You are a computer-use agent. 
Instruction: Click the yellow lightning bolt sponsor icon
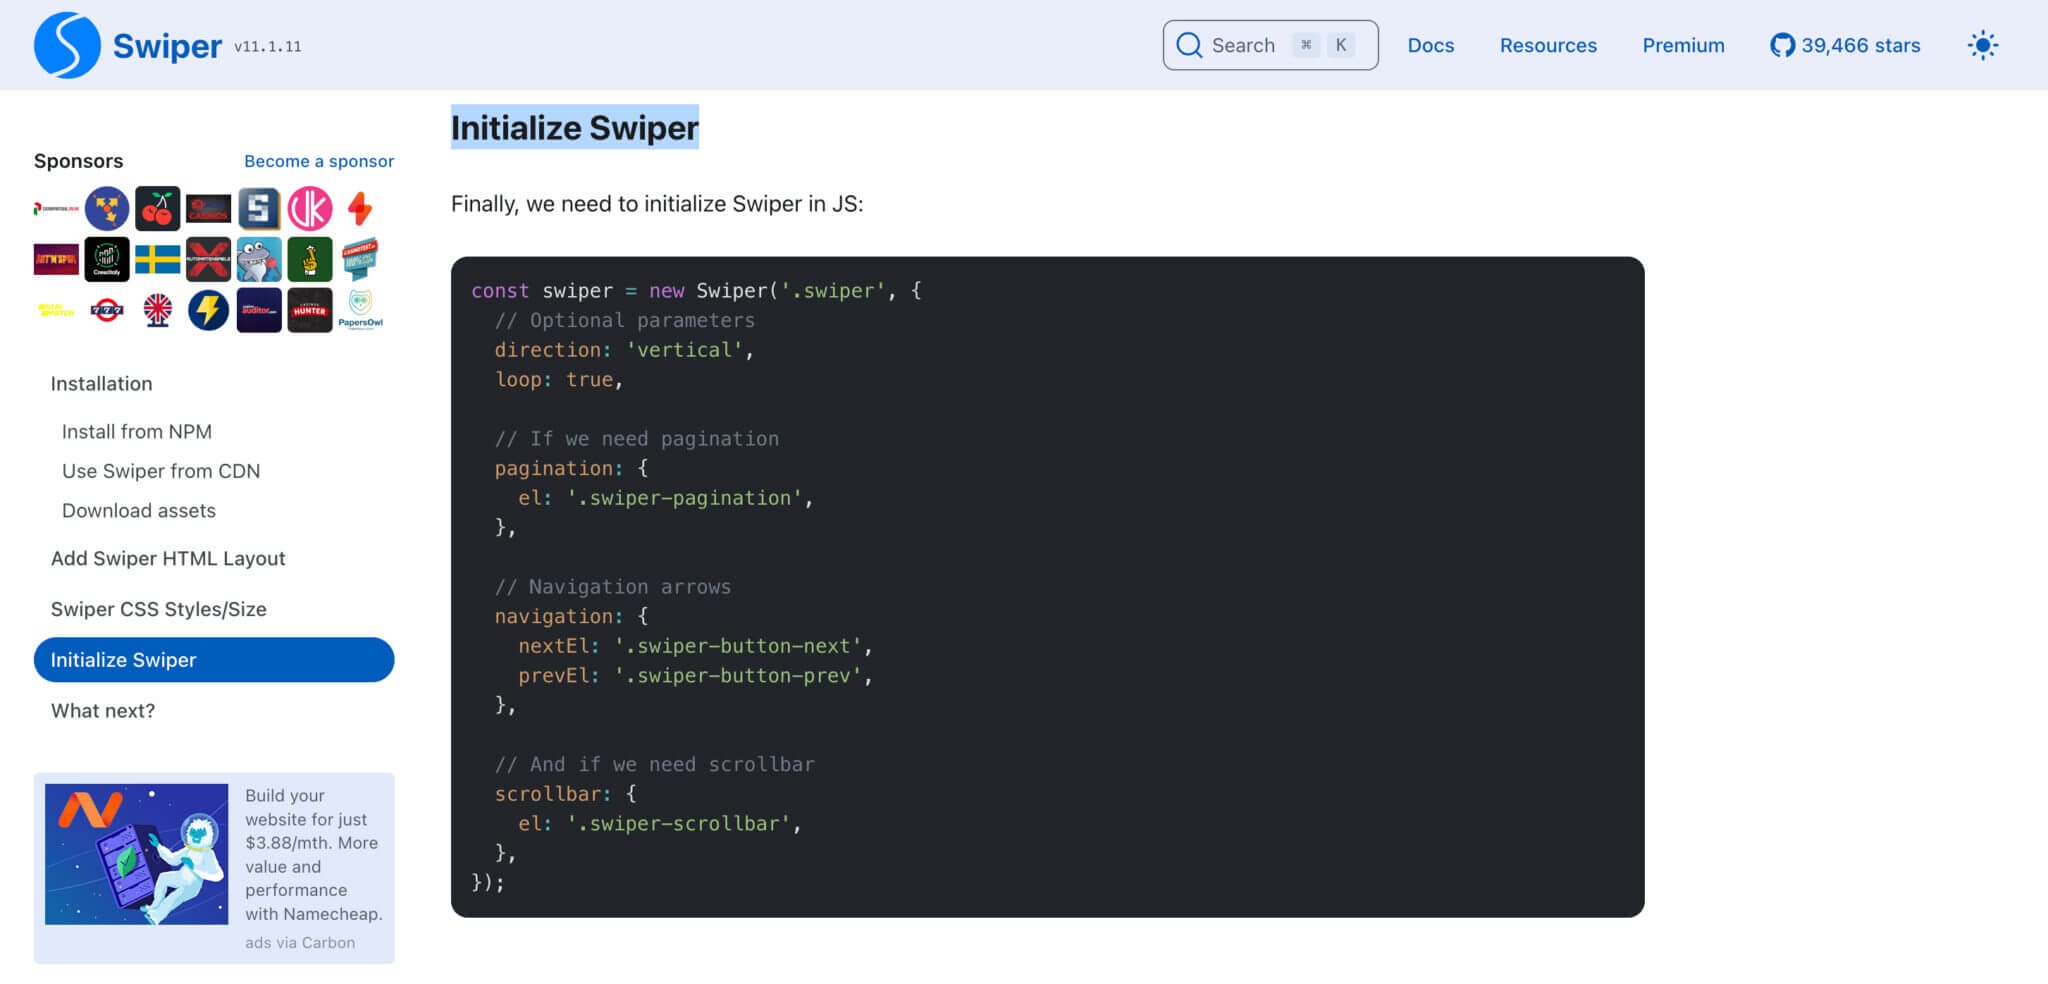(208, 310)
